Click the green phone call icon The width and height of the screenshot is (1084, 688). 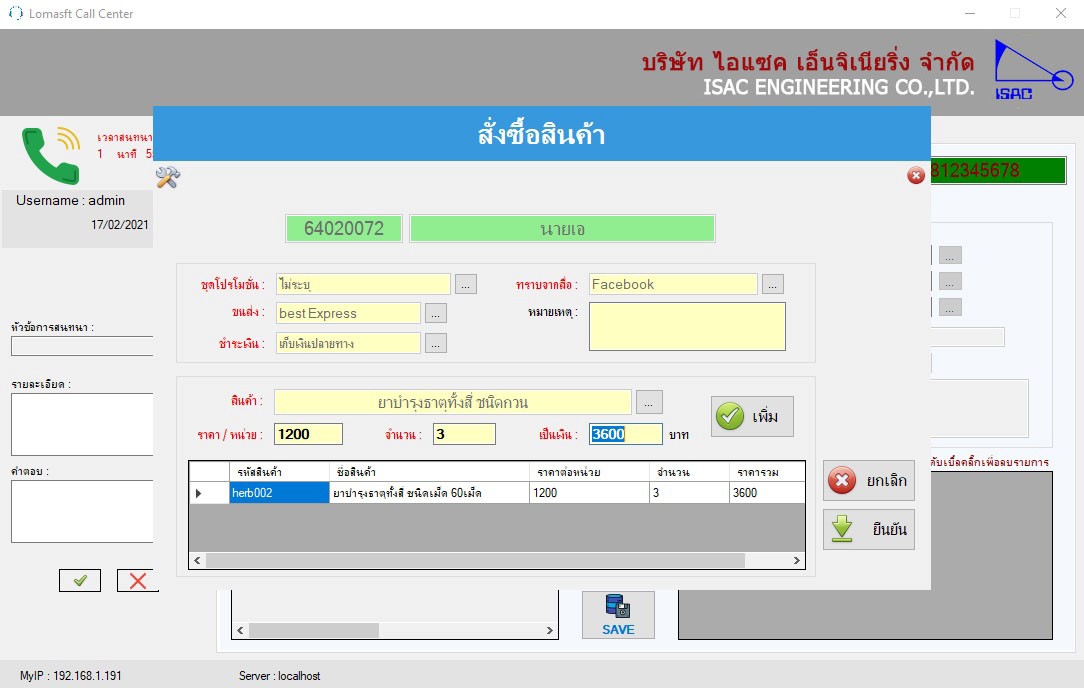[50, 154]
